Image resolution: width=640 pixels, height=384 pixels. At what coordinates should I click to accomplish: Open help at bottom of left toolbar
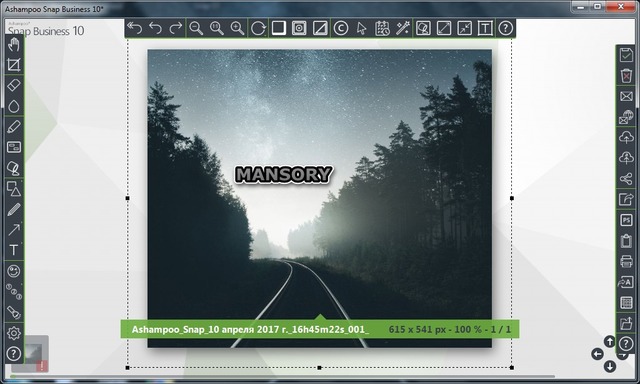coord(13,354)
